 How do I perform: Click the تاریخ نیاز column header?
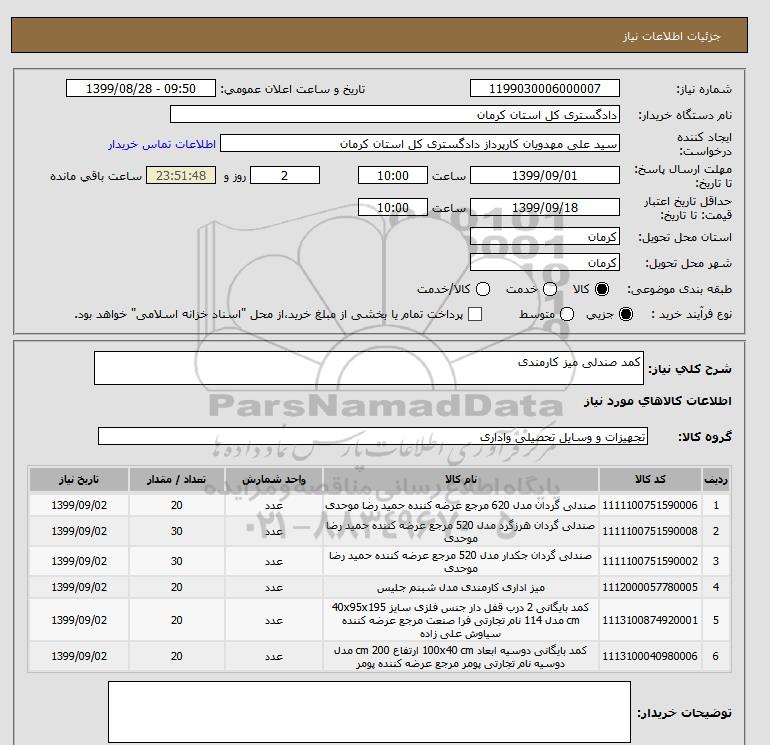tap(79, 480)
